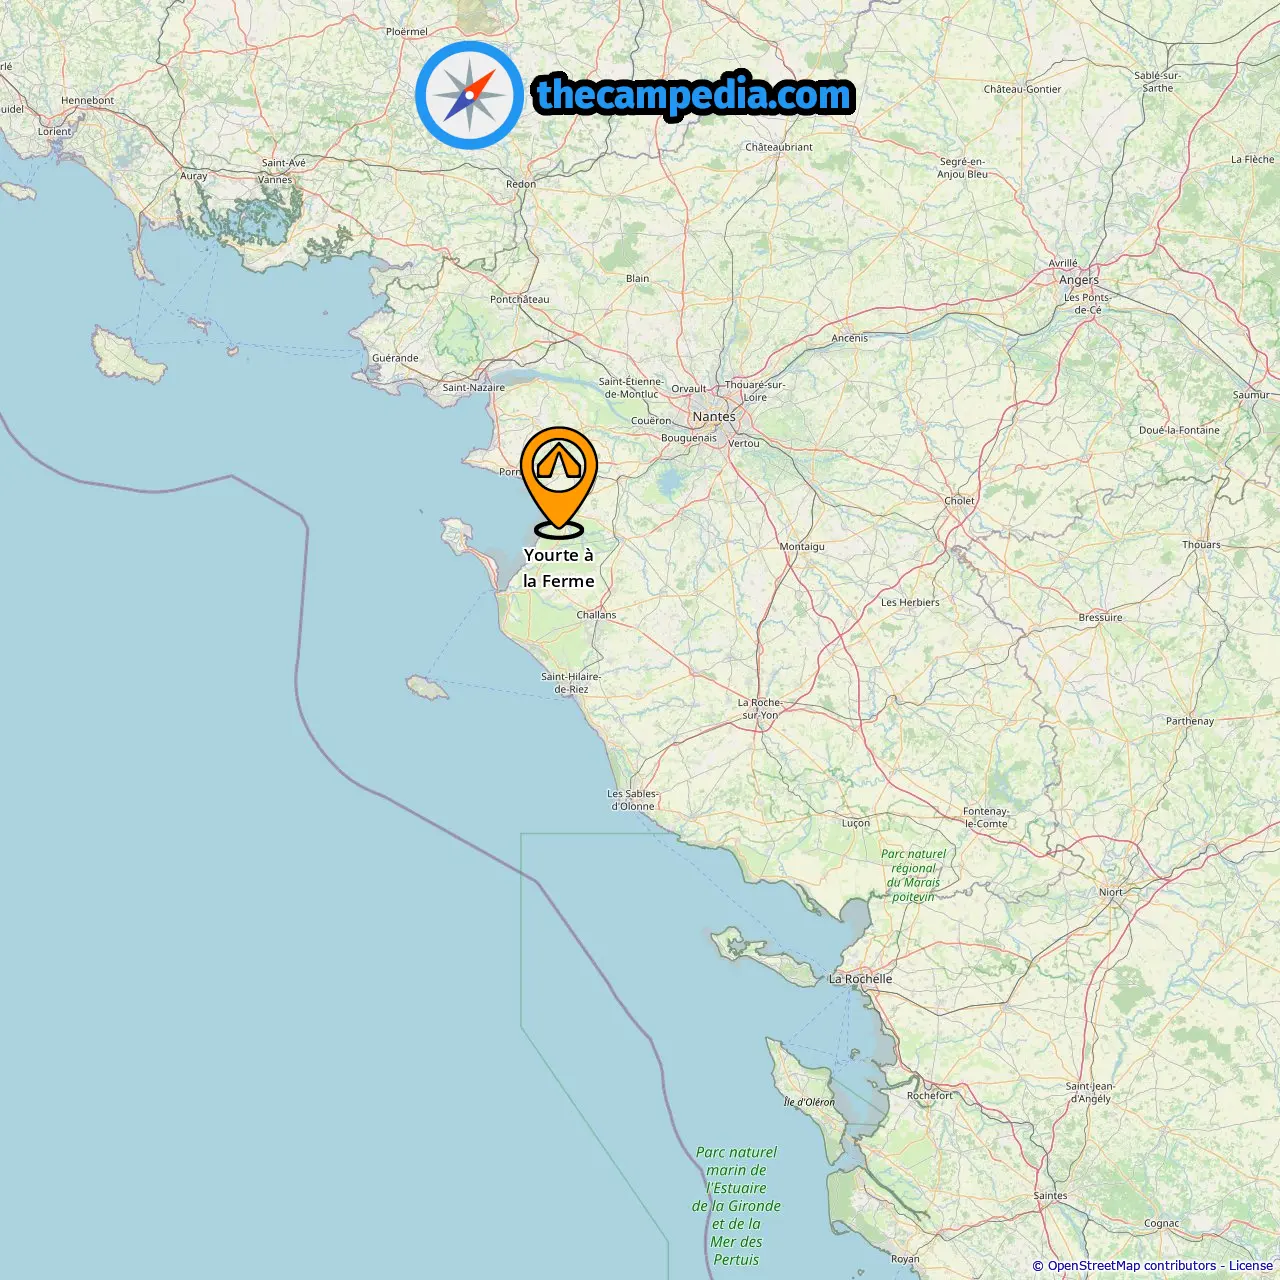Select the Vannes town label
1280x1280 pixels.
click(x=275, y=180)
